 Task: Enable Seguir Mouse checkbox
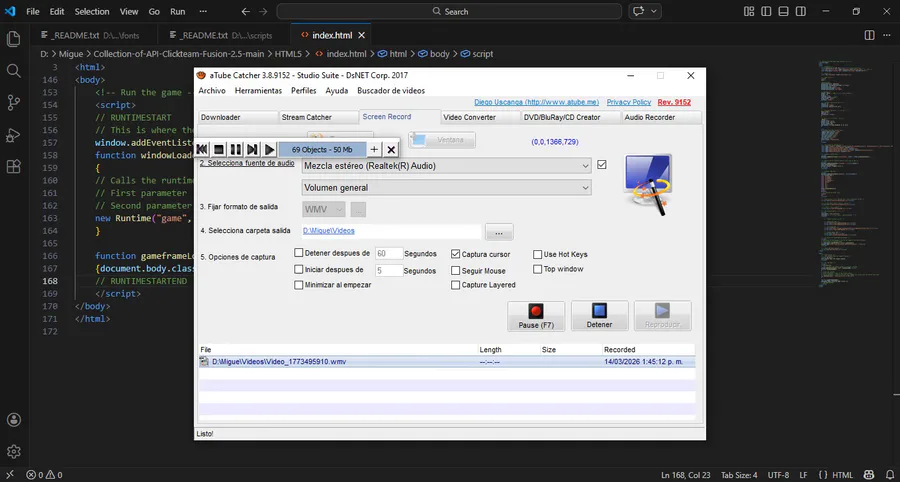click(x=456, y=270)
